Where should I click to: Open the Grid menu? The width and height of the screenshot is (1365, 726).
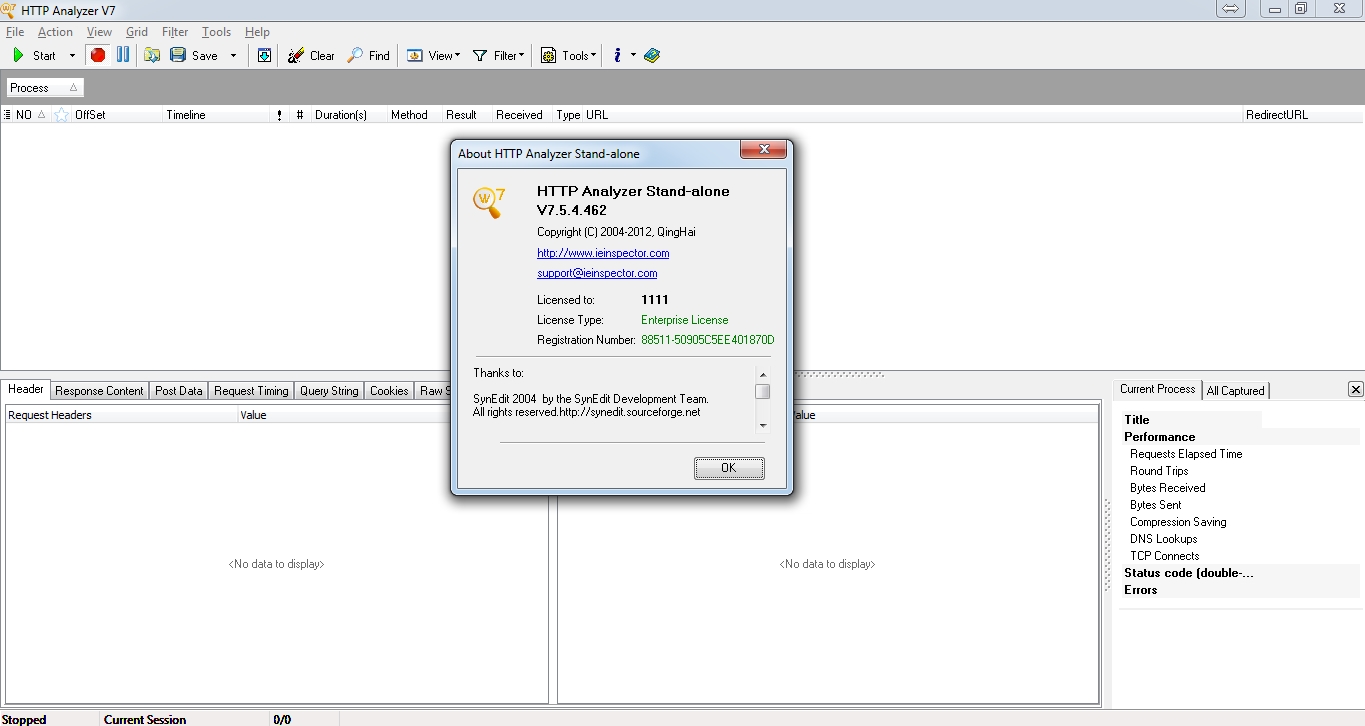click(x=137, y=32)
